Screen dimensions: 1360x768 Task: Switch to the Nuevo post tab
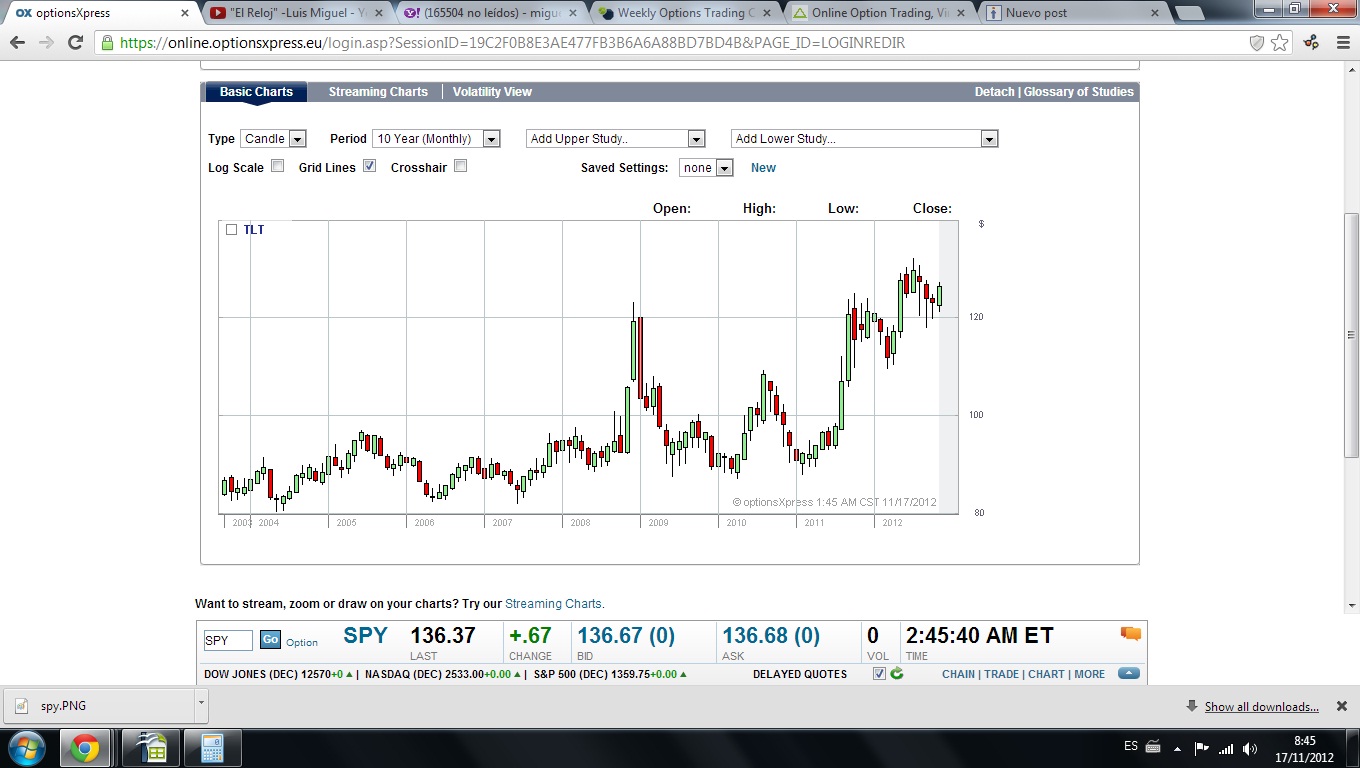click(x=1072, y=13)
